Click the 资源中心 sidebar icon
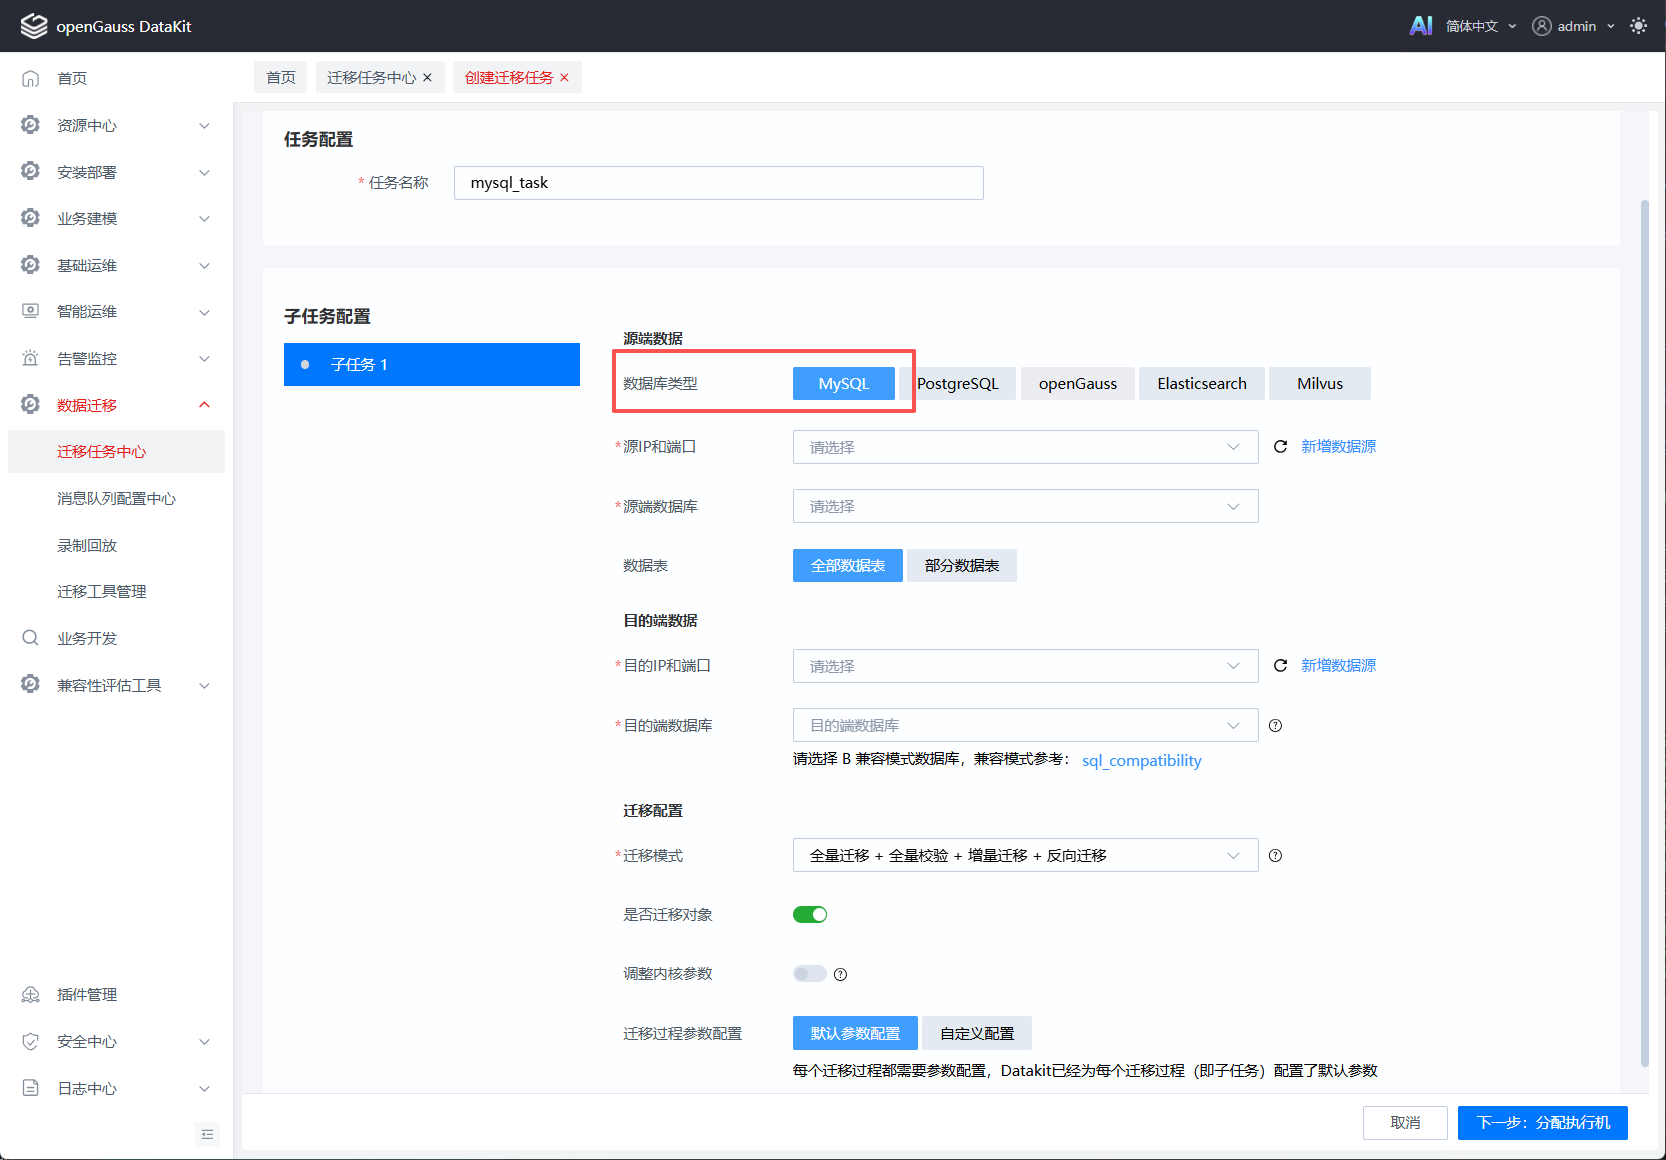This screenshot has width=1666, height=1160. [x=31, y=125]
